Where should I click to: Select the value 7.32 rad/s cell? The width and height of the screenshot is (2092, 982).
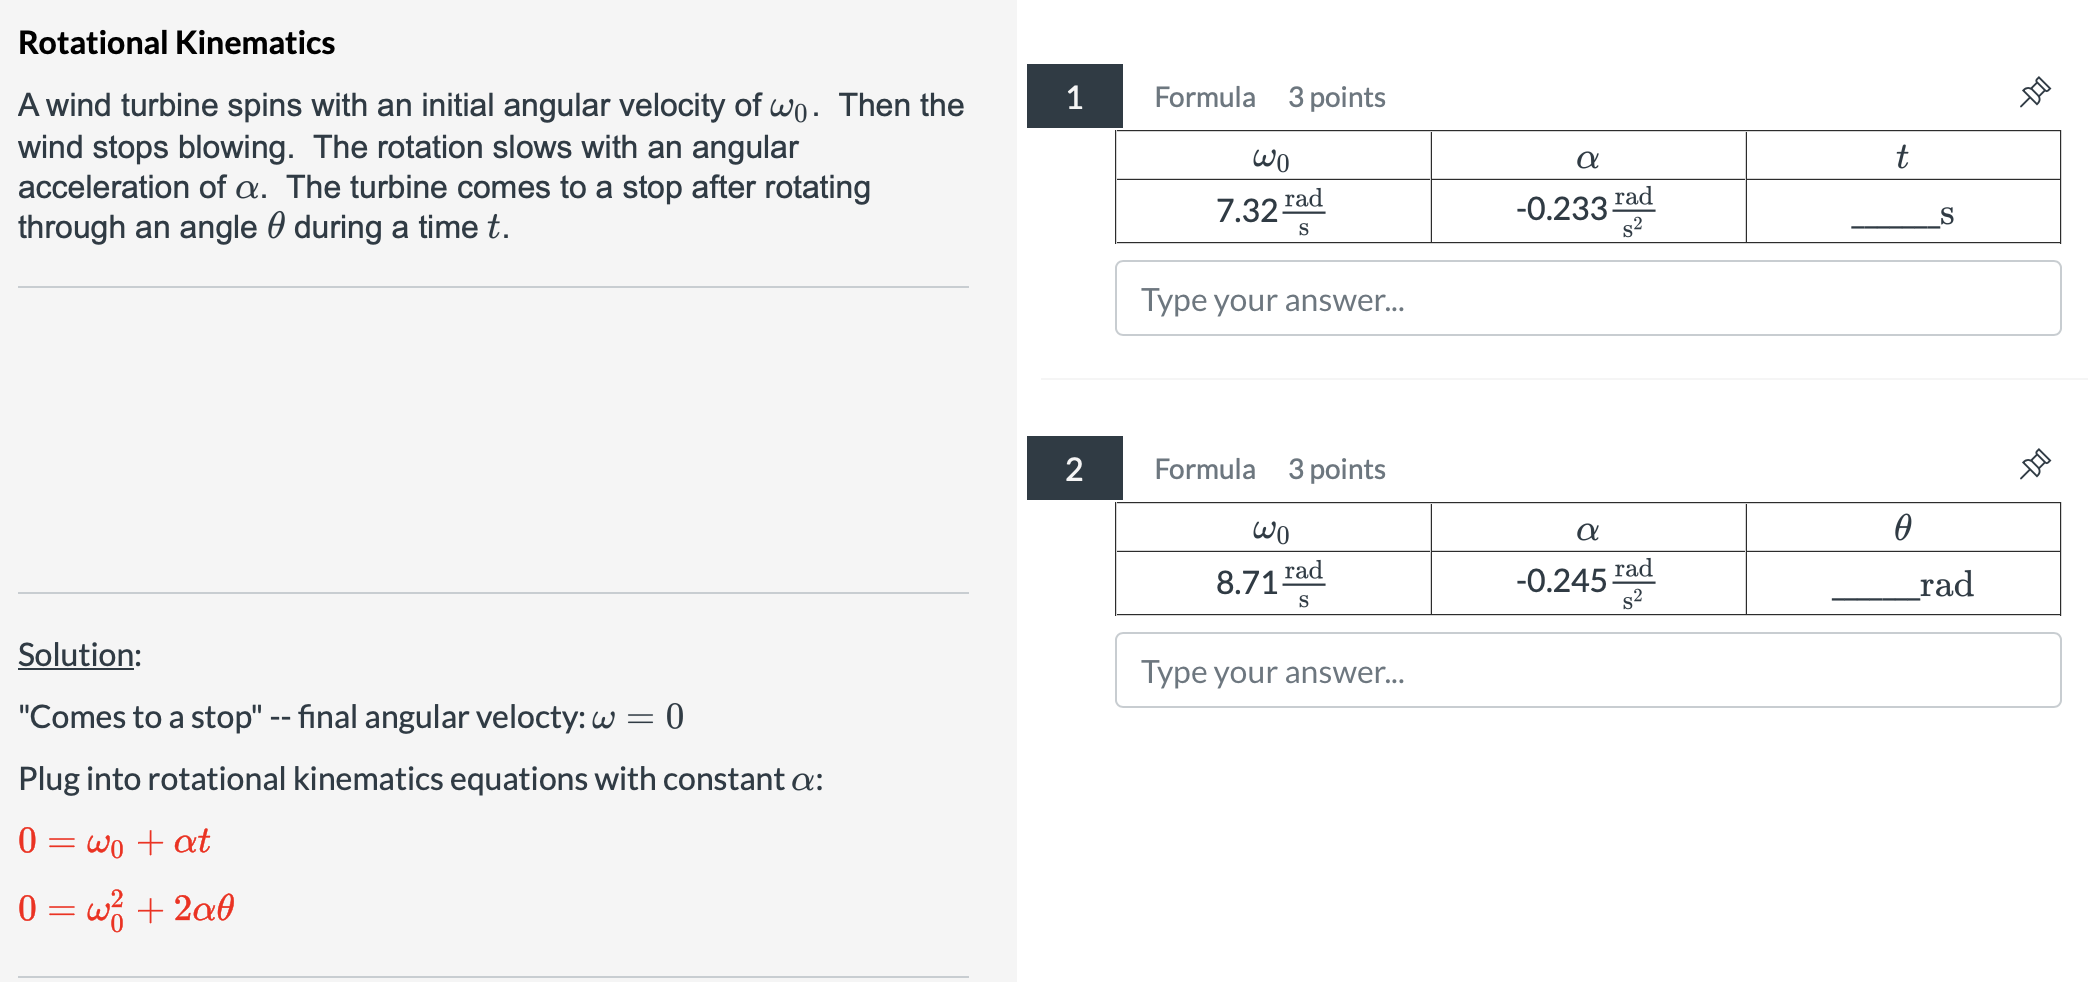1271,210
